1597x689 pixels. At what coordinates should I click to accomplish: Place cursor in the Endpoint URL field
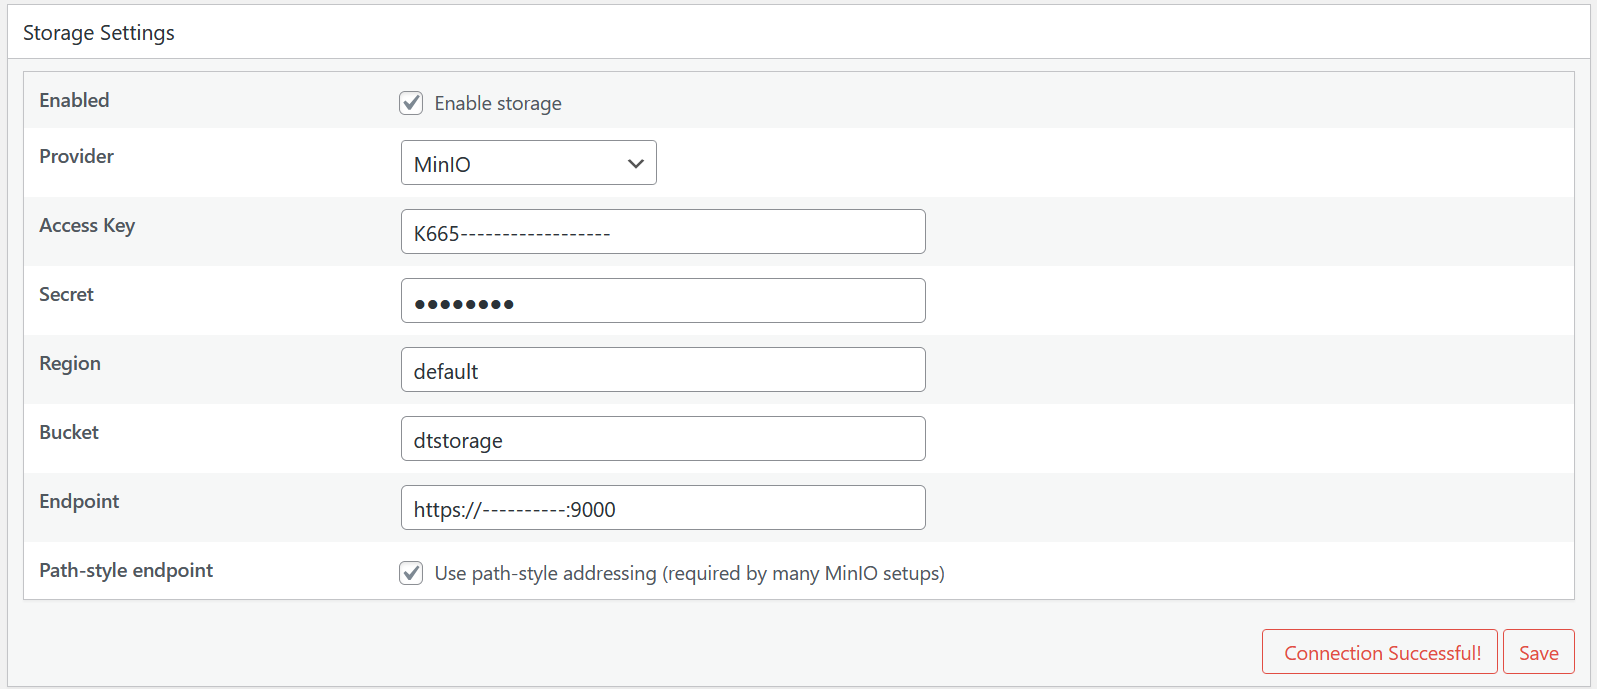[663, 507]
